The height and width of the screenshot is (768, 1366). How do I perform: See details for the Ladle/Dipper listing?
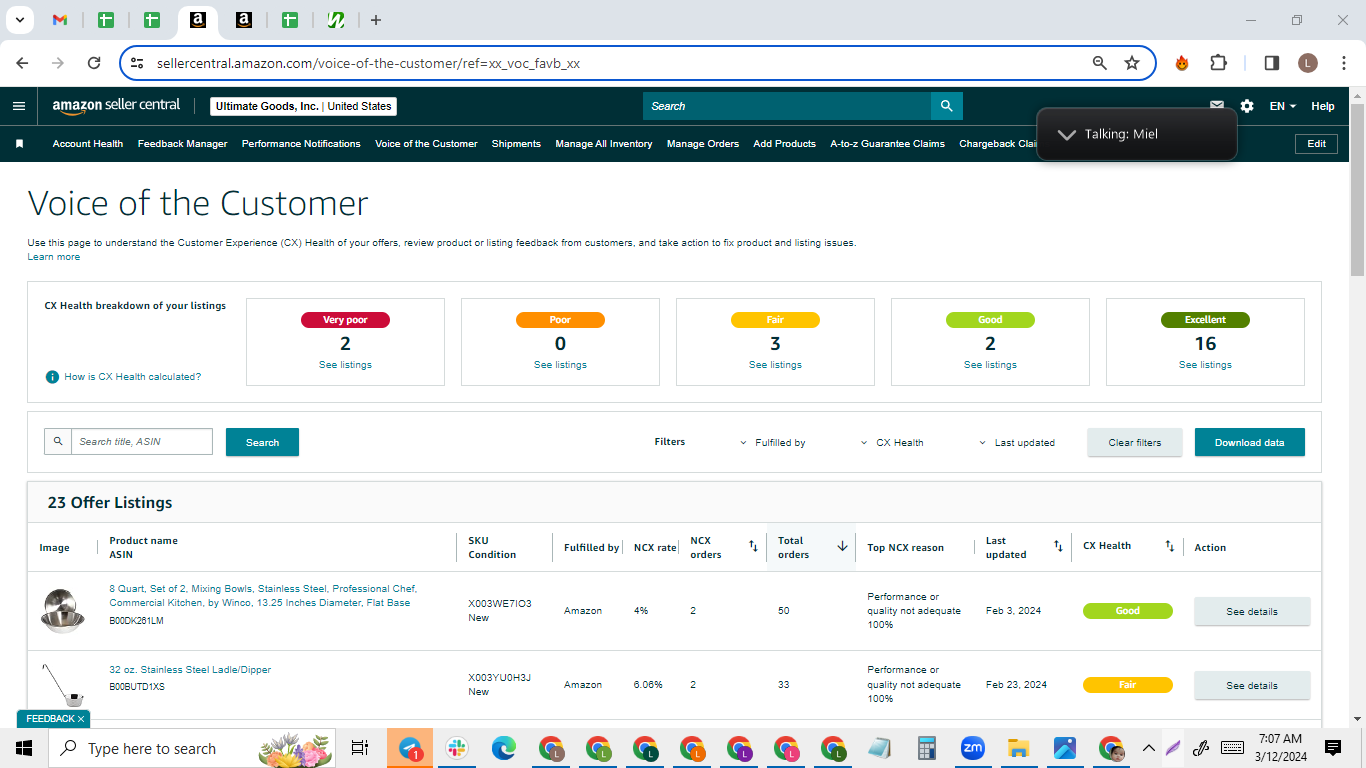click(x=1252, y=685)
